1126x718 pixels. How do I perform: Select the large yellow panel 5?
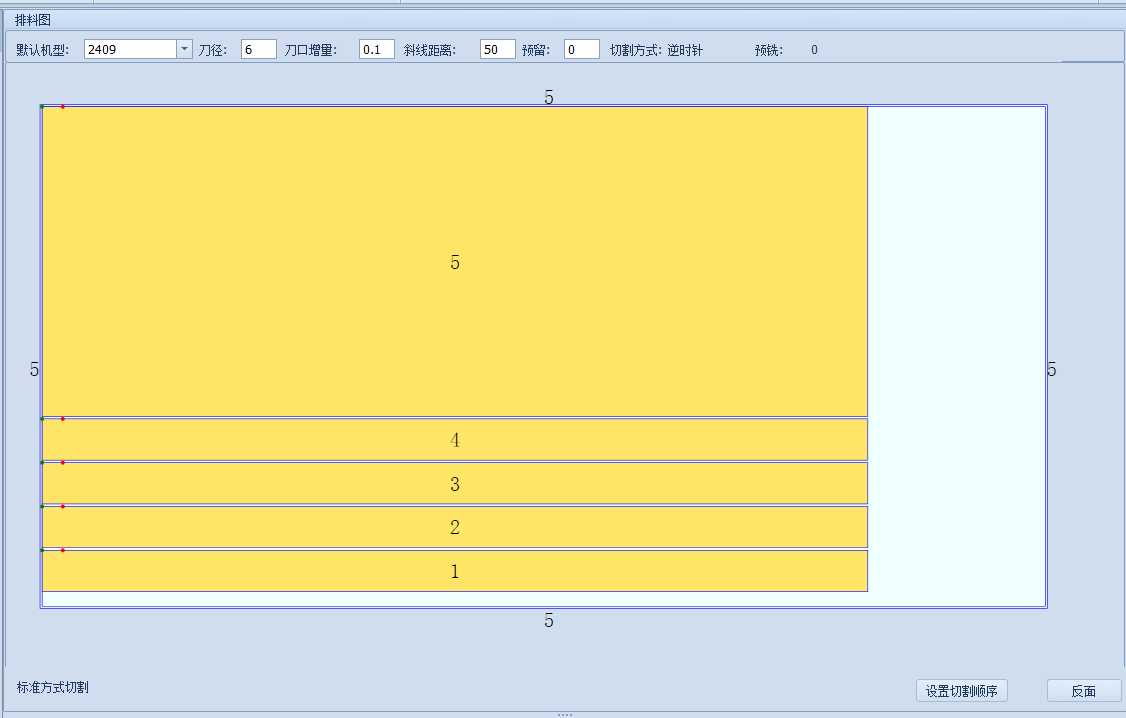click(x=455, y=262)
